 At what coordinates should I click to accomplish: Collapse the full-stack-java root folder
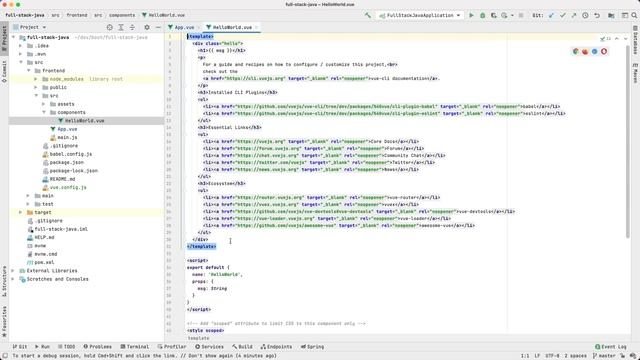click(13, 37)
